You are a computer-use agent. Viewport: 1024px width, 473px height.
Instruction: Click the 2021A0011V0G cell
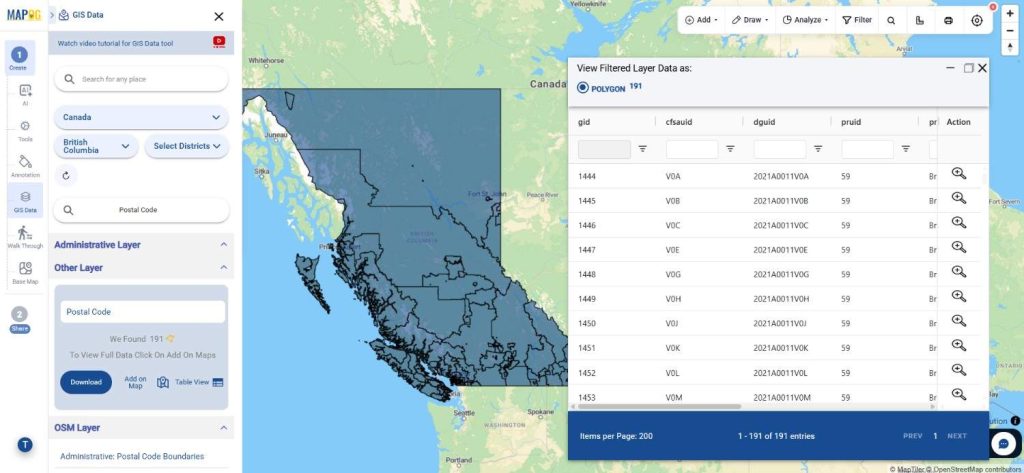781,274
